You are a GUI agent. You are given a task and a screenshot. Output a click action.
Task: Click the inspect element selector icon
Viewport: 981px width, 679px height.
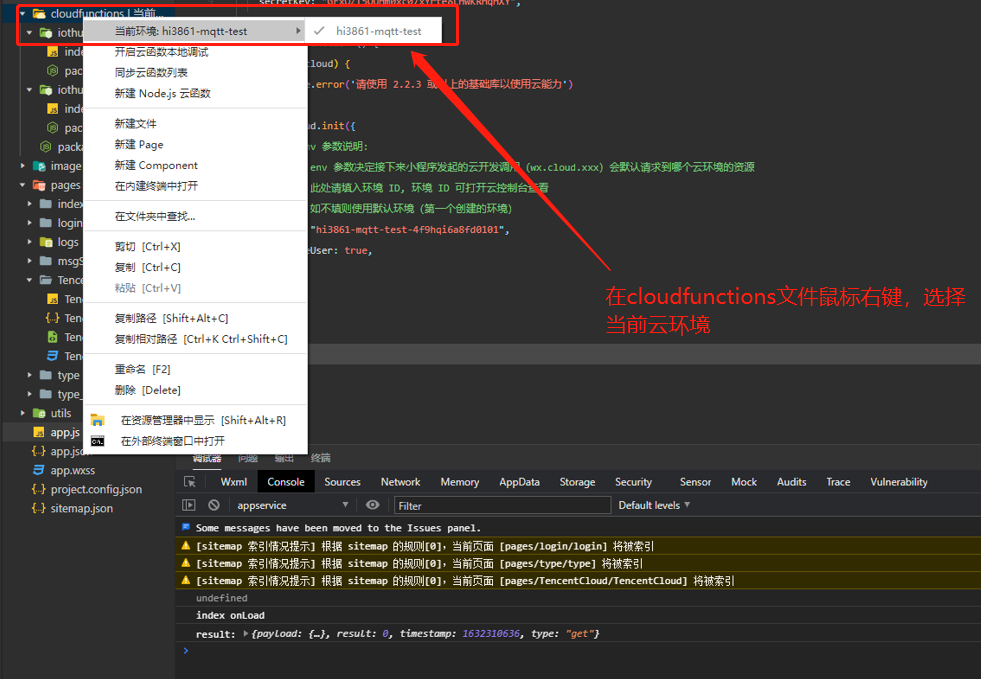(x=190, y=482)
